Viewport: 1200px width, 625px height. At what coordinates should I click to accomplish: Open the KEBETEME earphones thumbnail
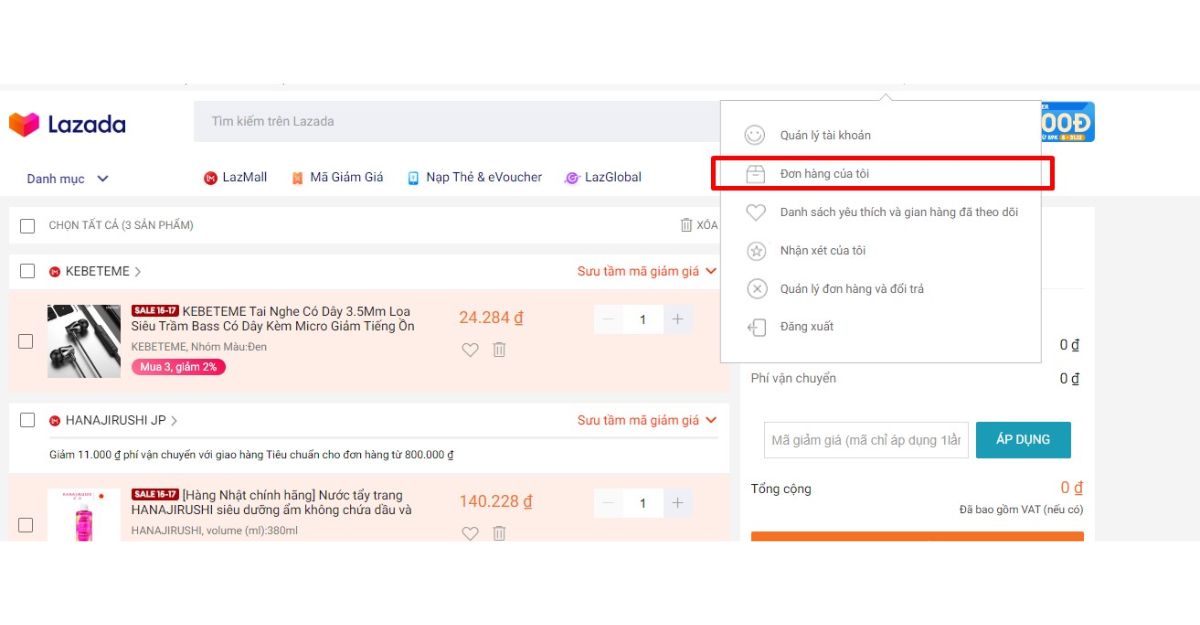[84, 341]
